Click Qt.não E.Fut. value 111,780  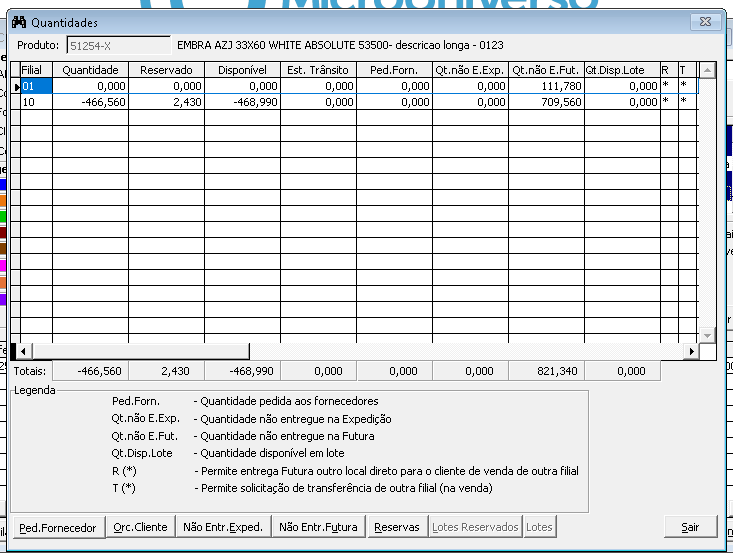[546, 86]
